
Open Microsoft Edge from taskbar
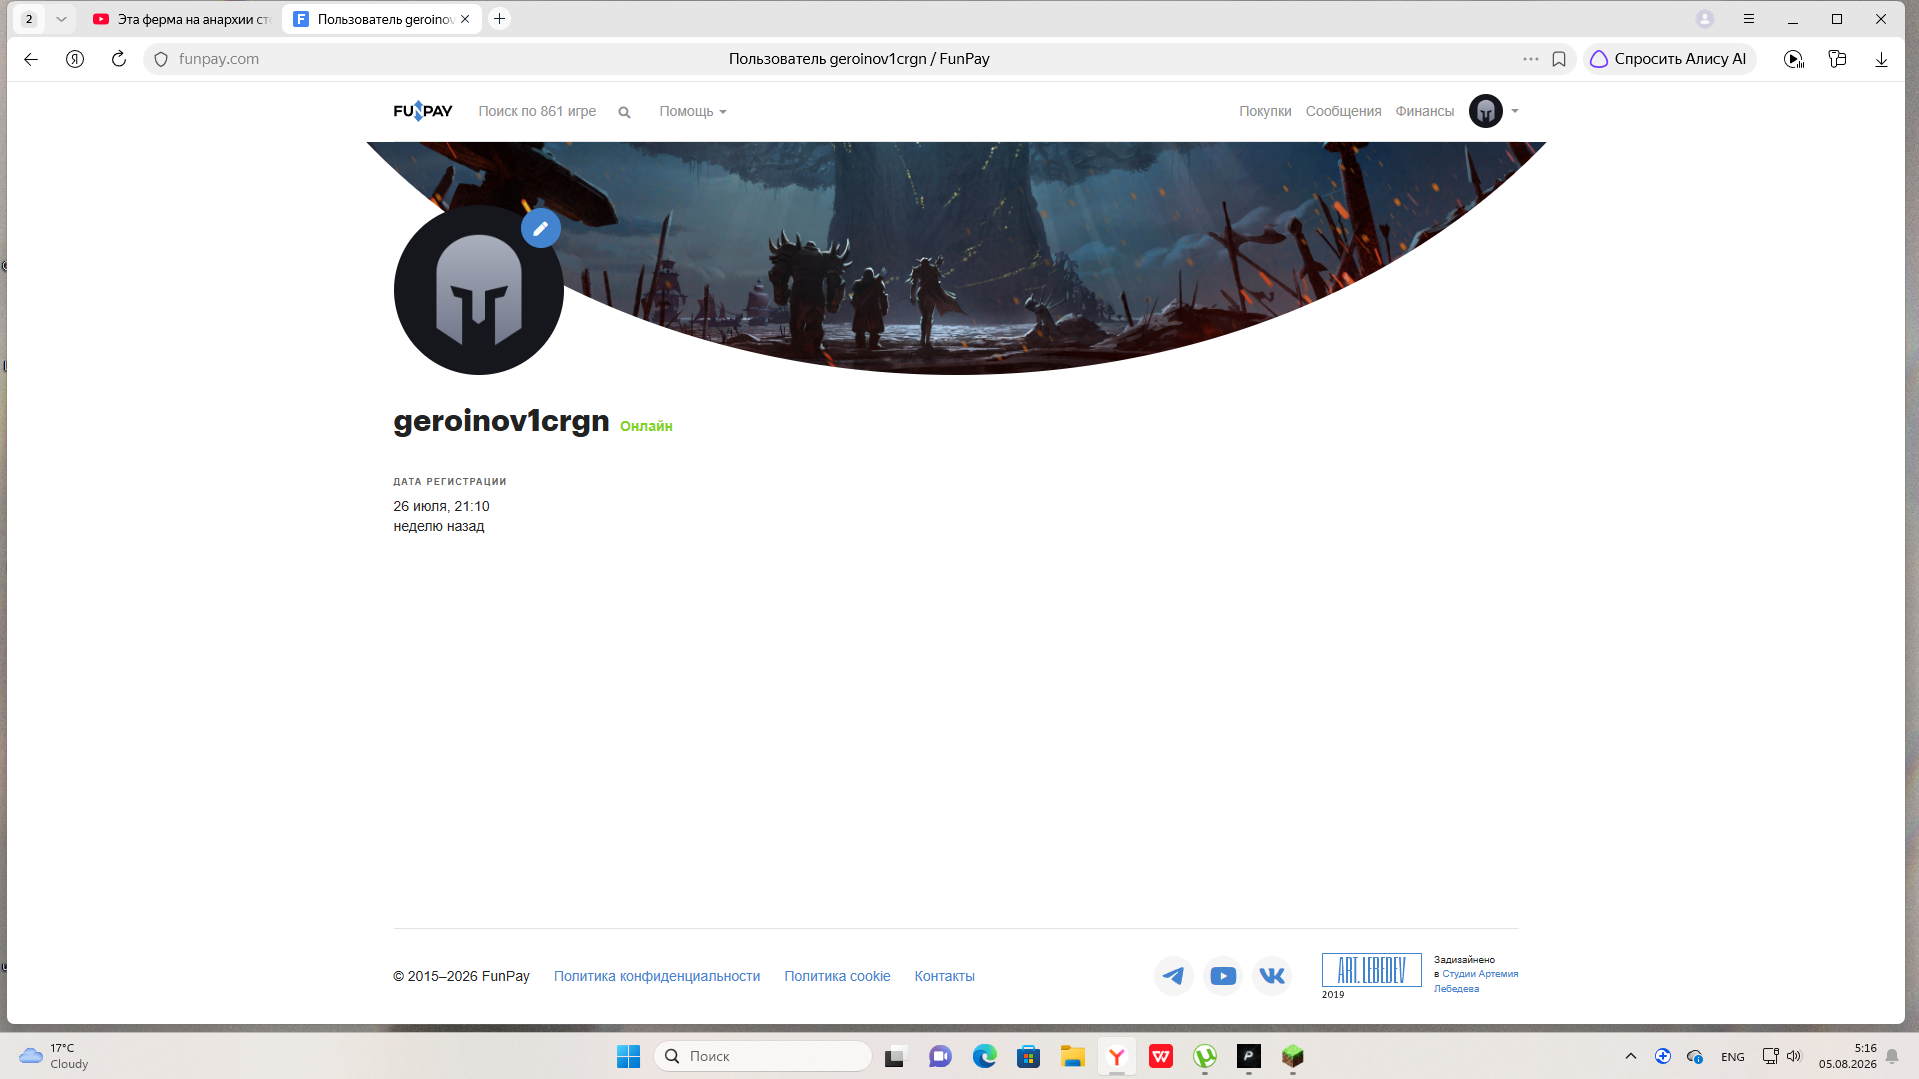tap(985, 1056)
